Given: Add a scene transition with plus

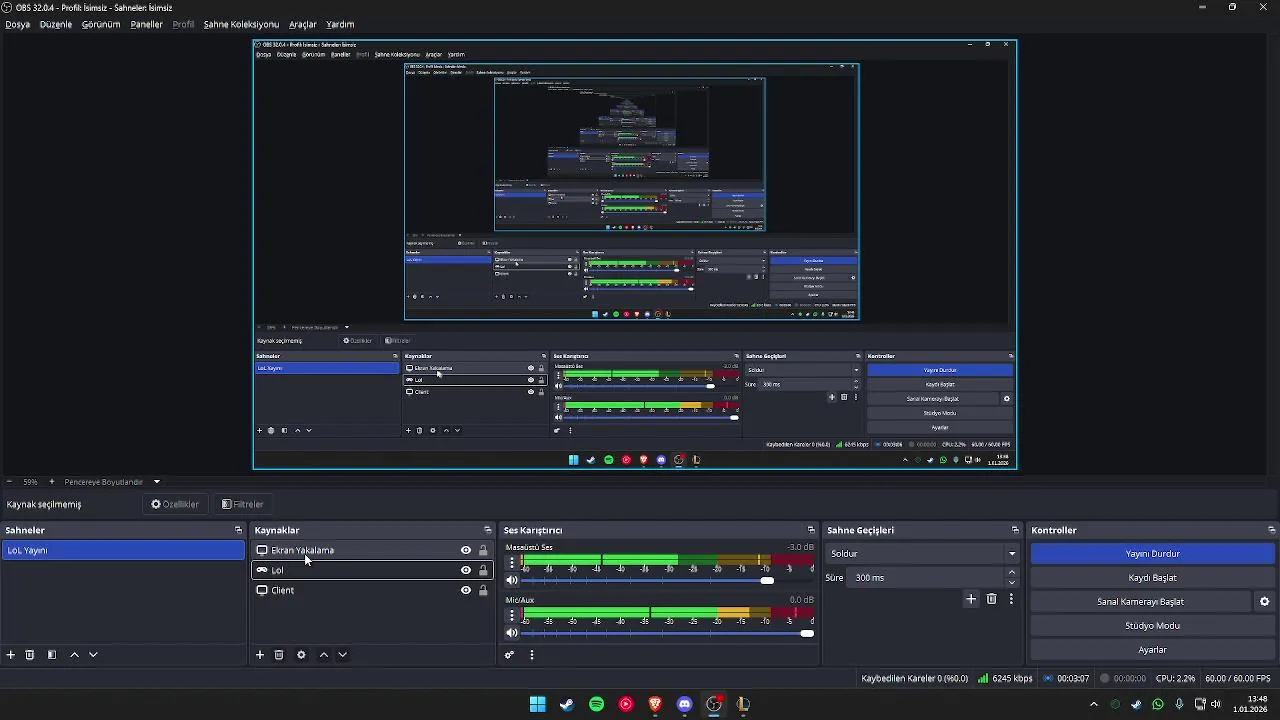Looking at the screenshot, I should [970, 599].
